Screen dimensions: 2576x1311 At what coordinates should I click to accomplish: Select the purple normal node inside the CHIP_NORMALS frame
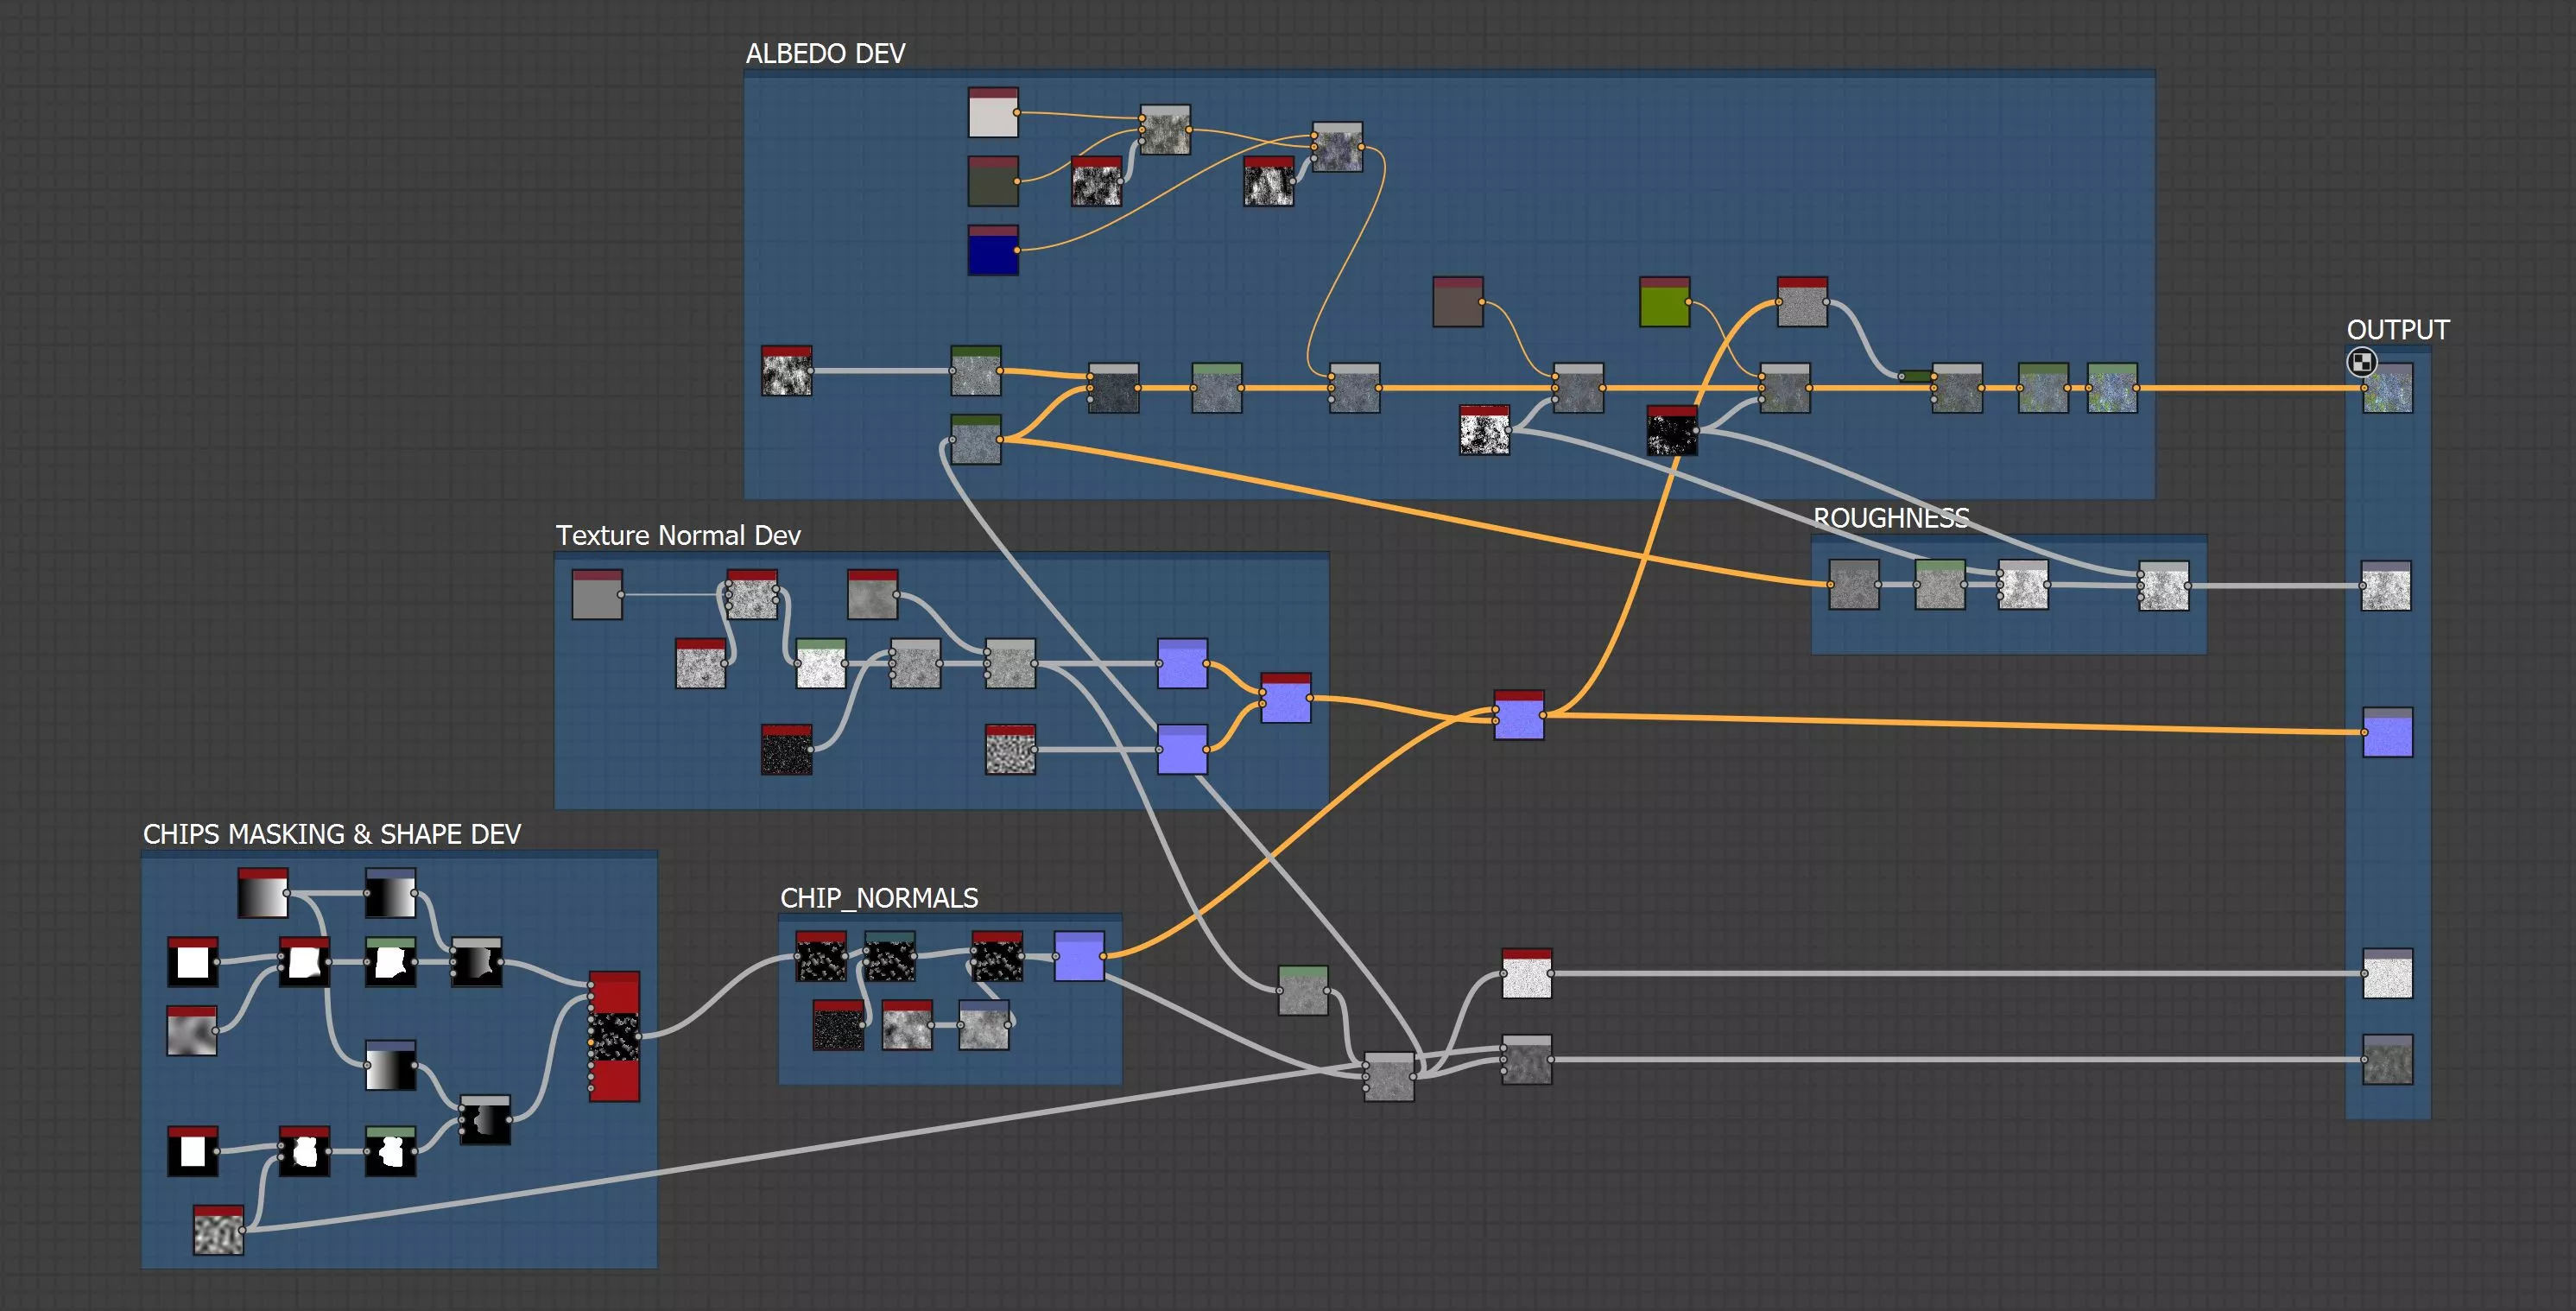click(1079, 957)
